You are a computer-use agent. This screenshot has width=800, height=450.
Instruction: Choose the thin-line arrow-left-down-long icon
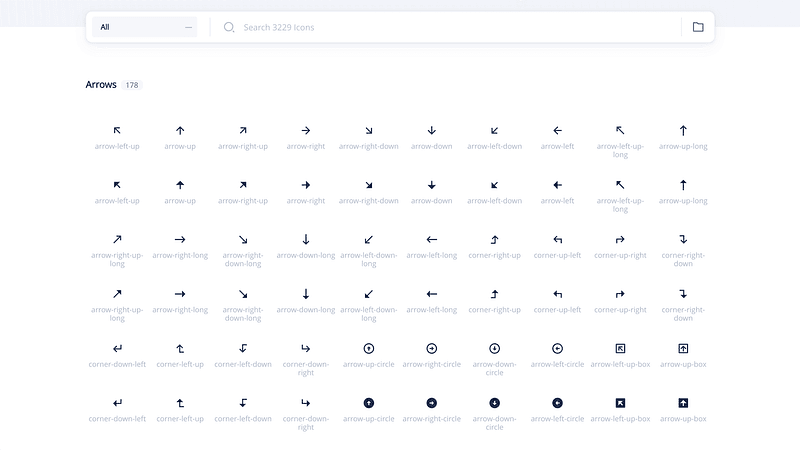[369, 239]
